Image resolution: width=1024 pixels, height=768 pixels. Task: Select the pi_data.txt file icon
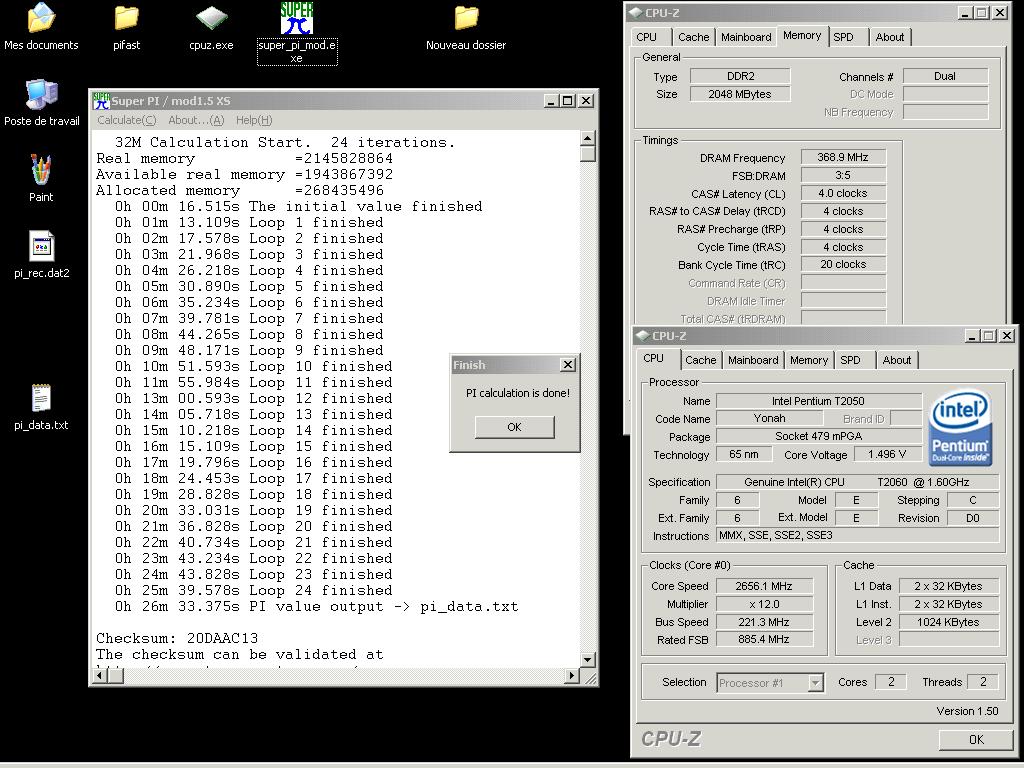(40, 406)
